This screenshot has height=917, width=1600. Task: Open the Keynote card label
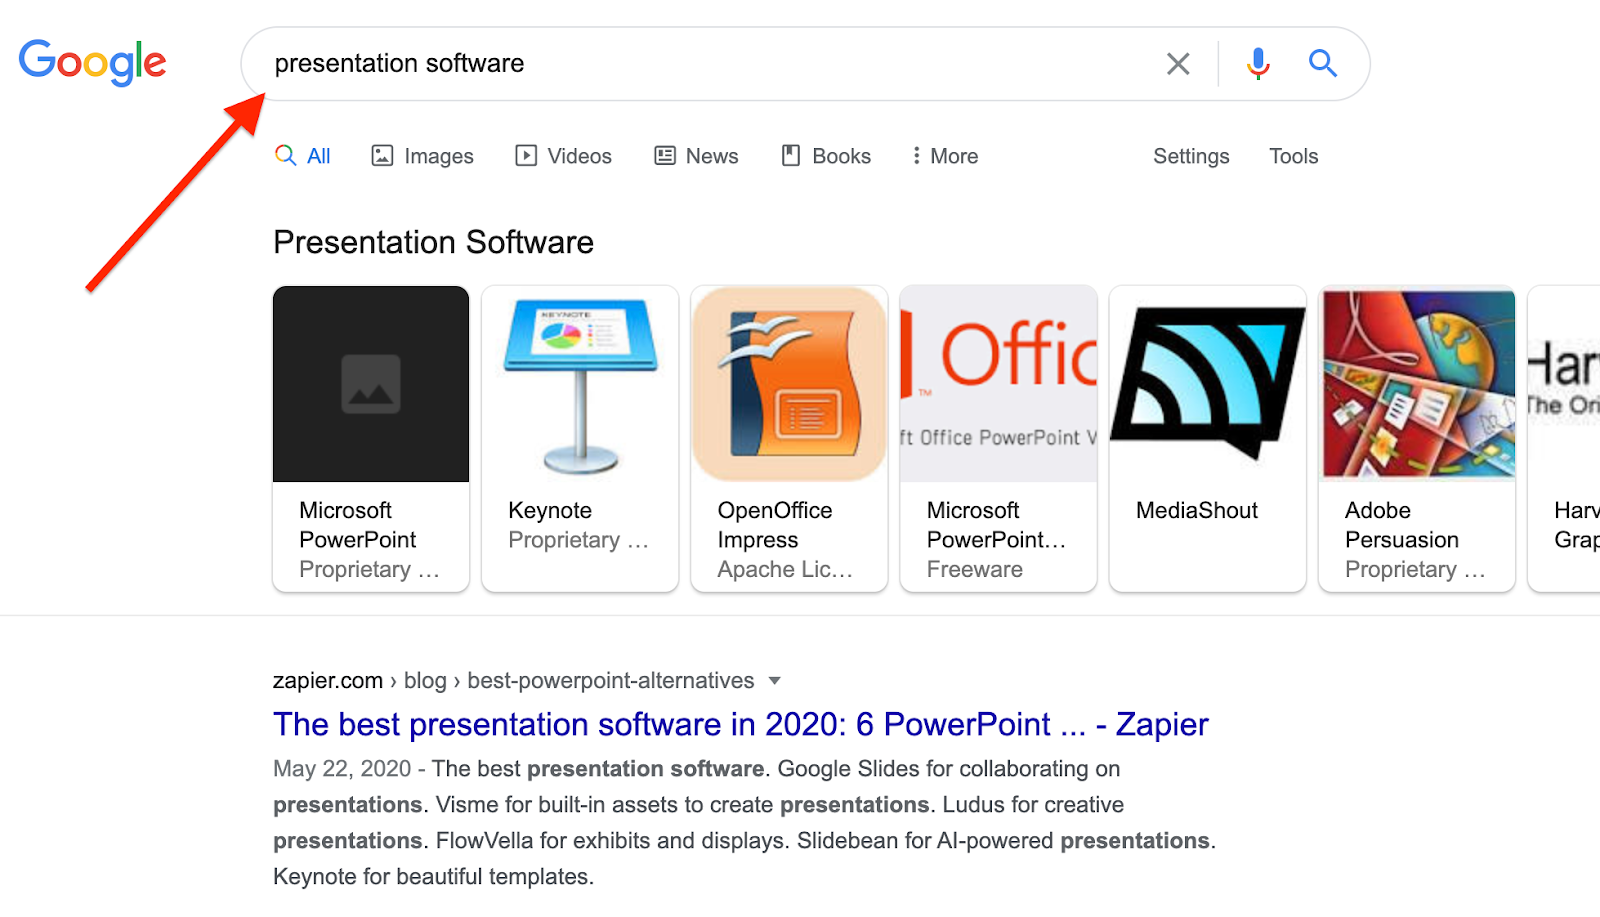[550, 510]
